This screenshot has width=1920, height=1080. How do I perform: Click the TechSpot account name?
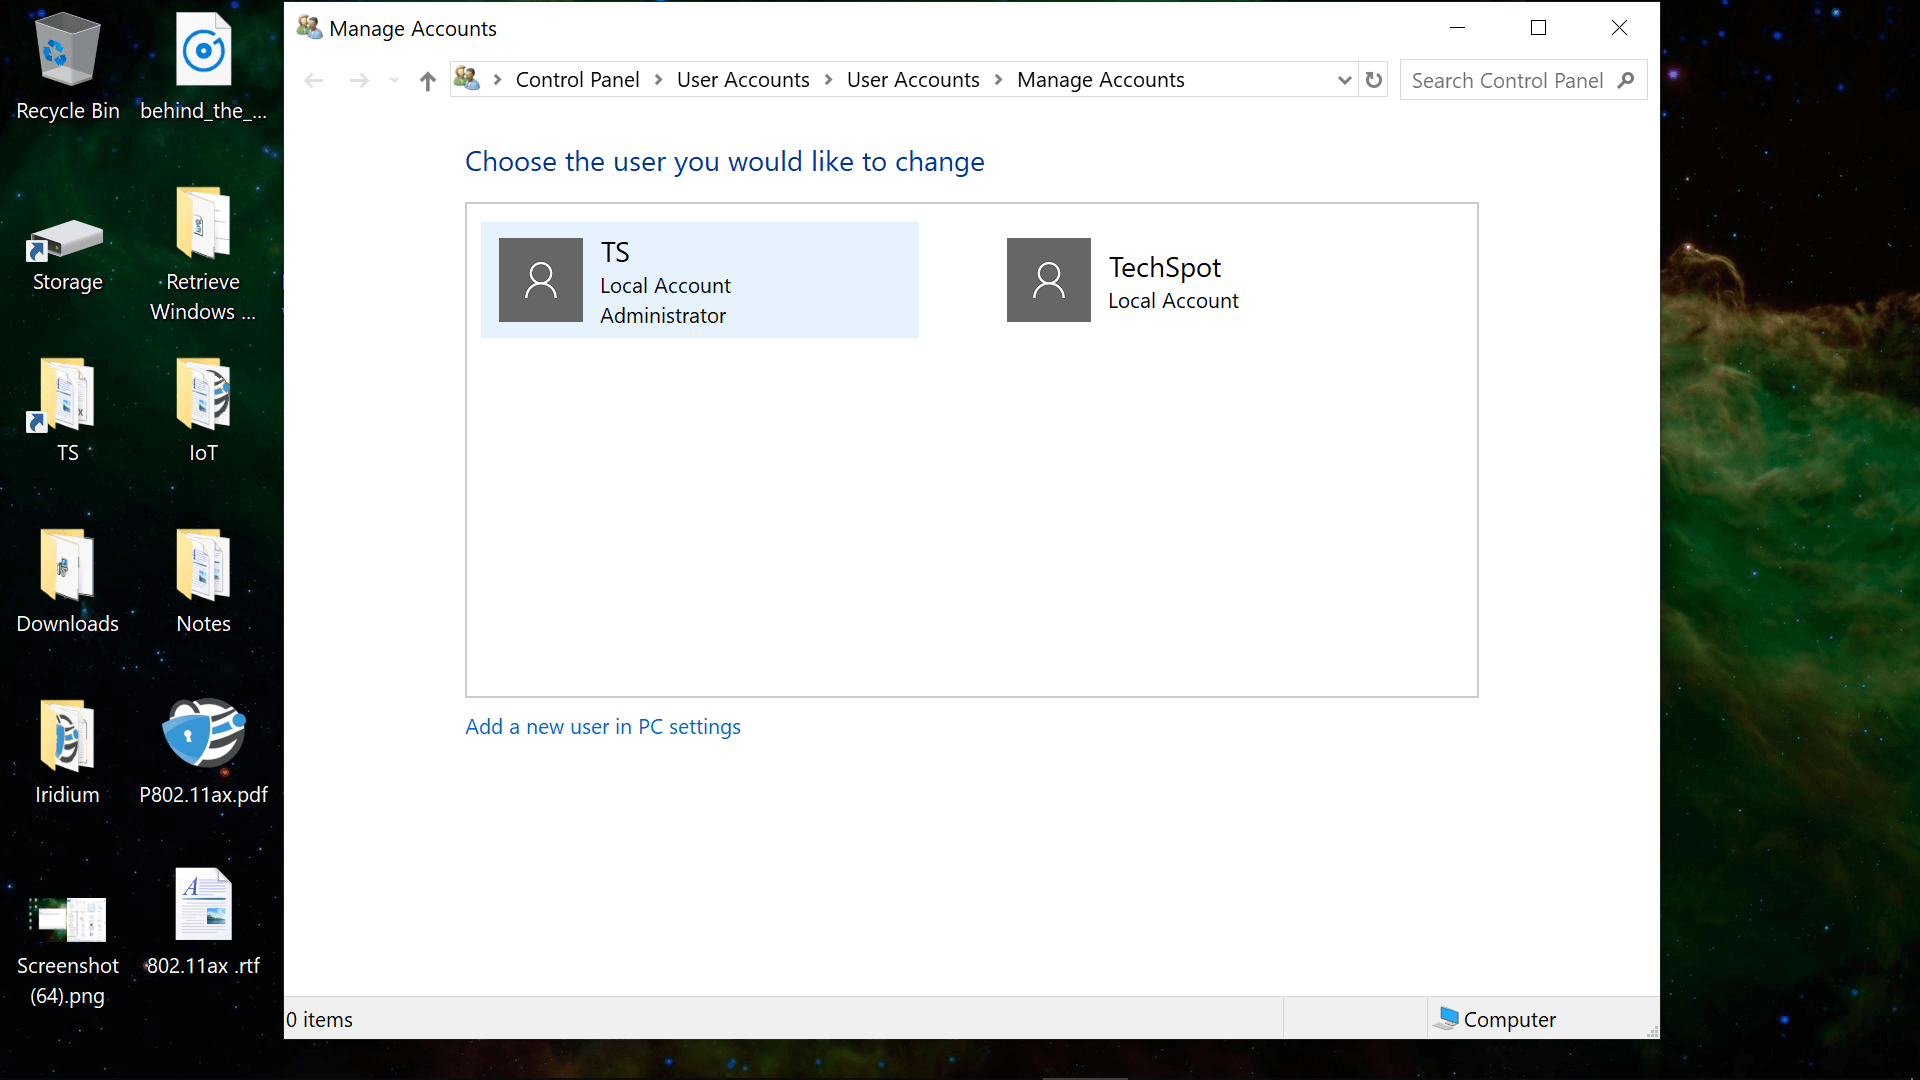pos(1164,268)
